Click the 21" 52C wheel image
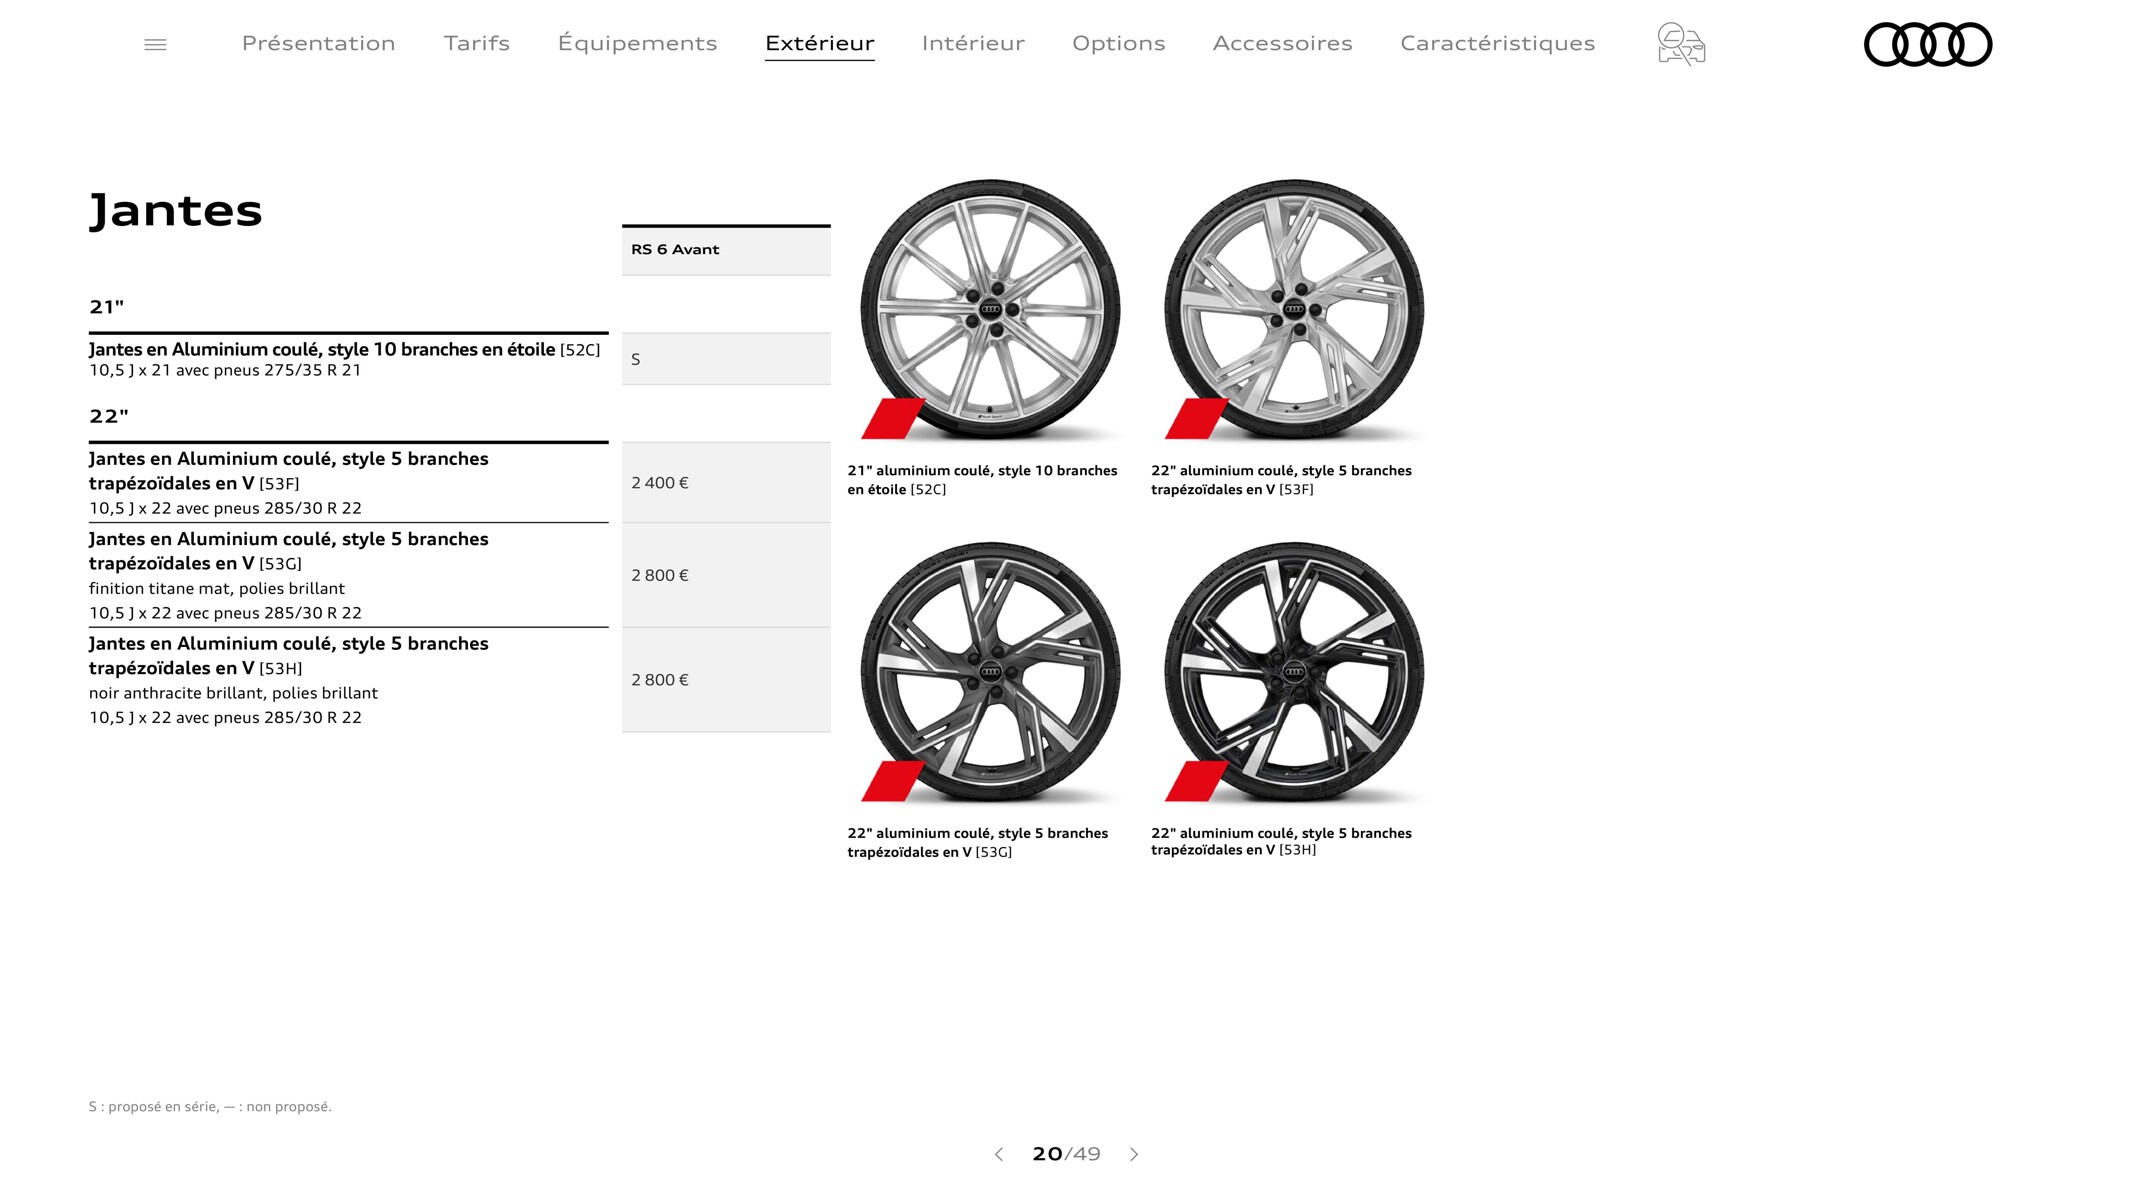Image resolution: width=2133 pixels, height=1200 pixels. click(990, 310)
